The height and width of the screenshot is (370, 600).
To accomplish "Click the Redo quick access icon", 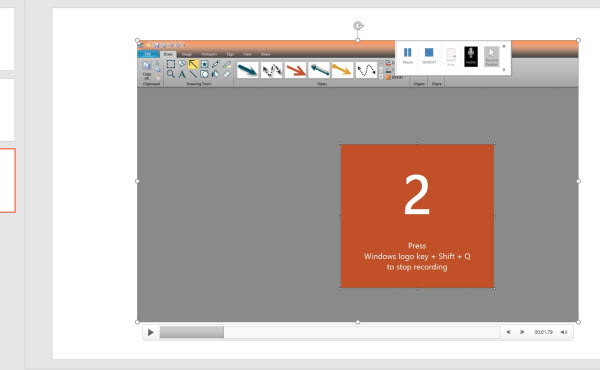I will (178, 45).
